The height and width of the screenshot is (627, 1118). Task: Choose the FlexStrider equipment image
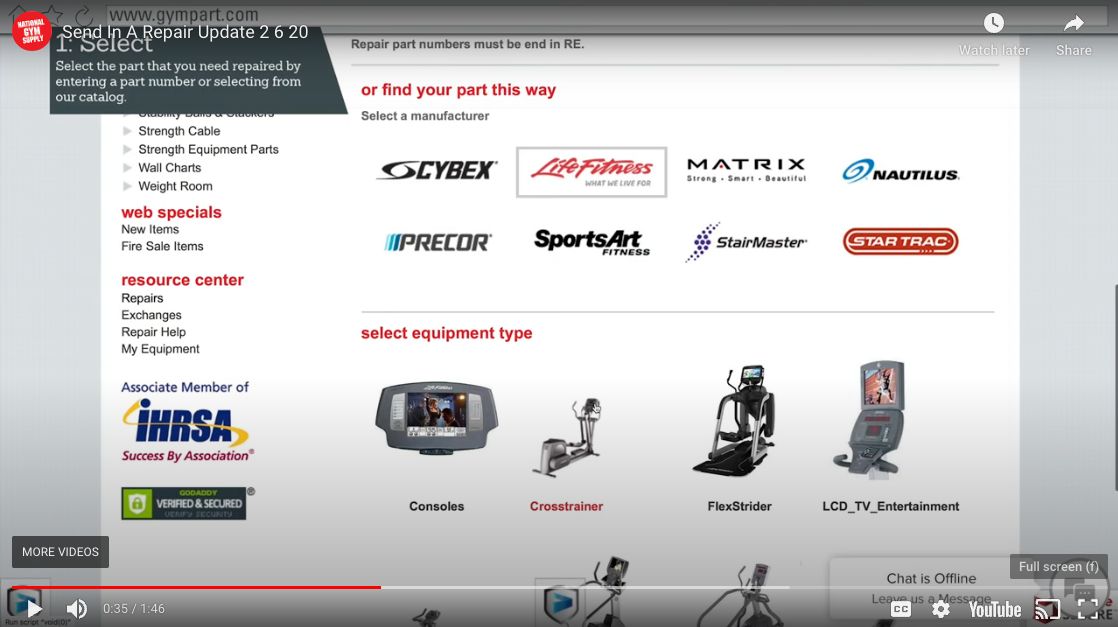[x=734, y=421]
